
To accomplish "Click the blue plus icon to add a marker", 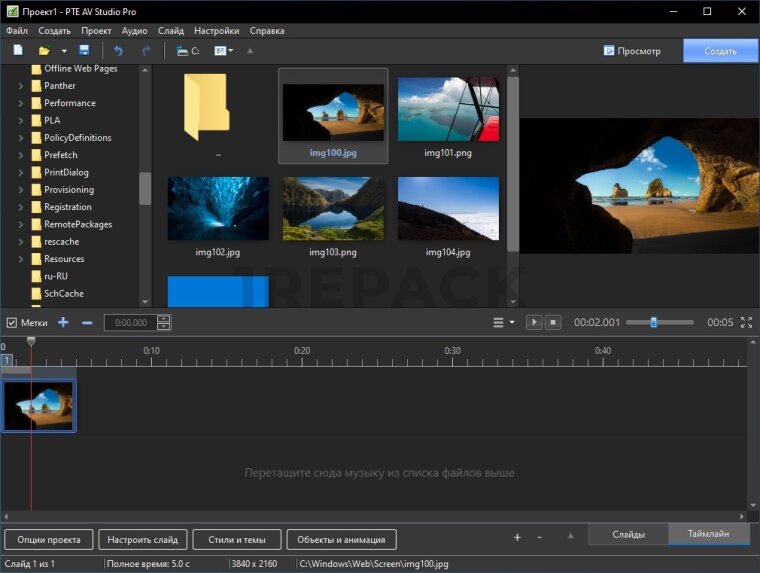I will click(63, 322).
